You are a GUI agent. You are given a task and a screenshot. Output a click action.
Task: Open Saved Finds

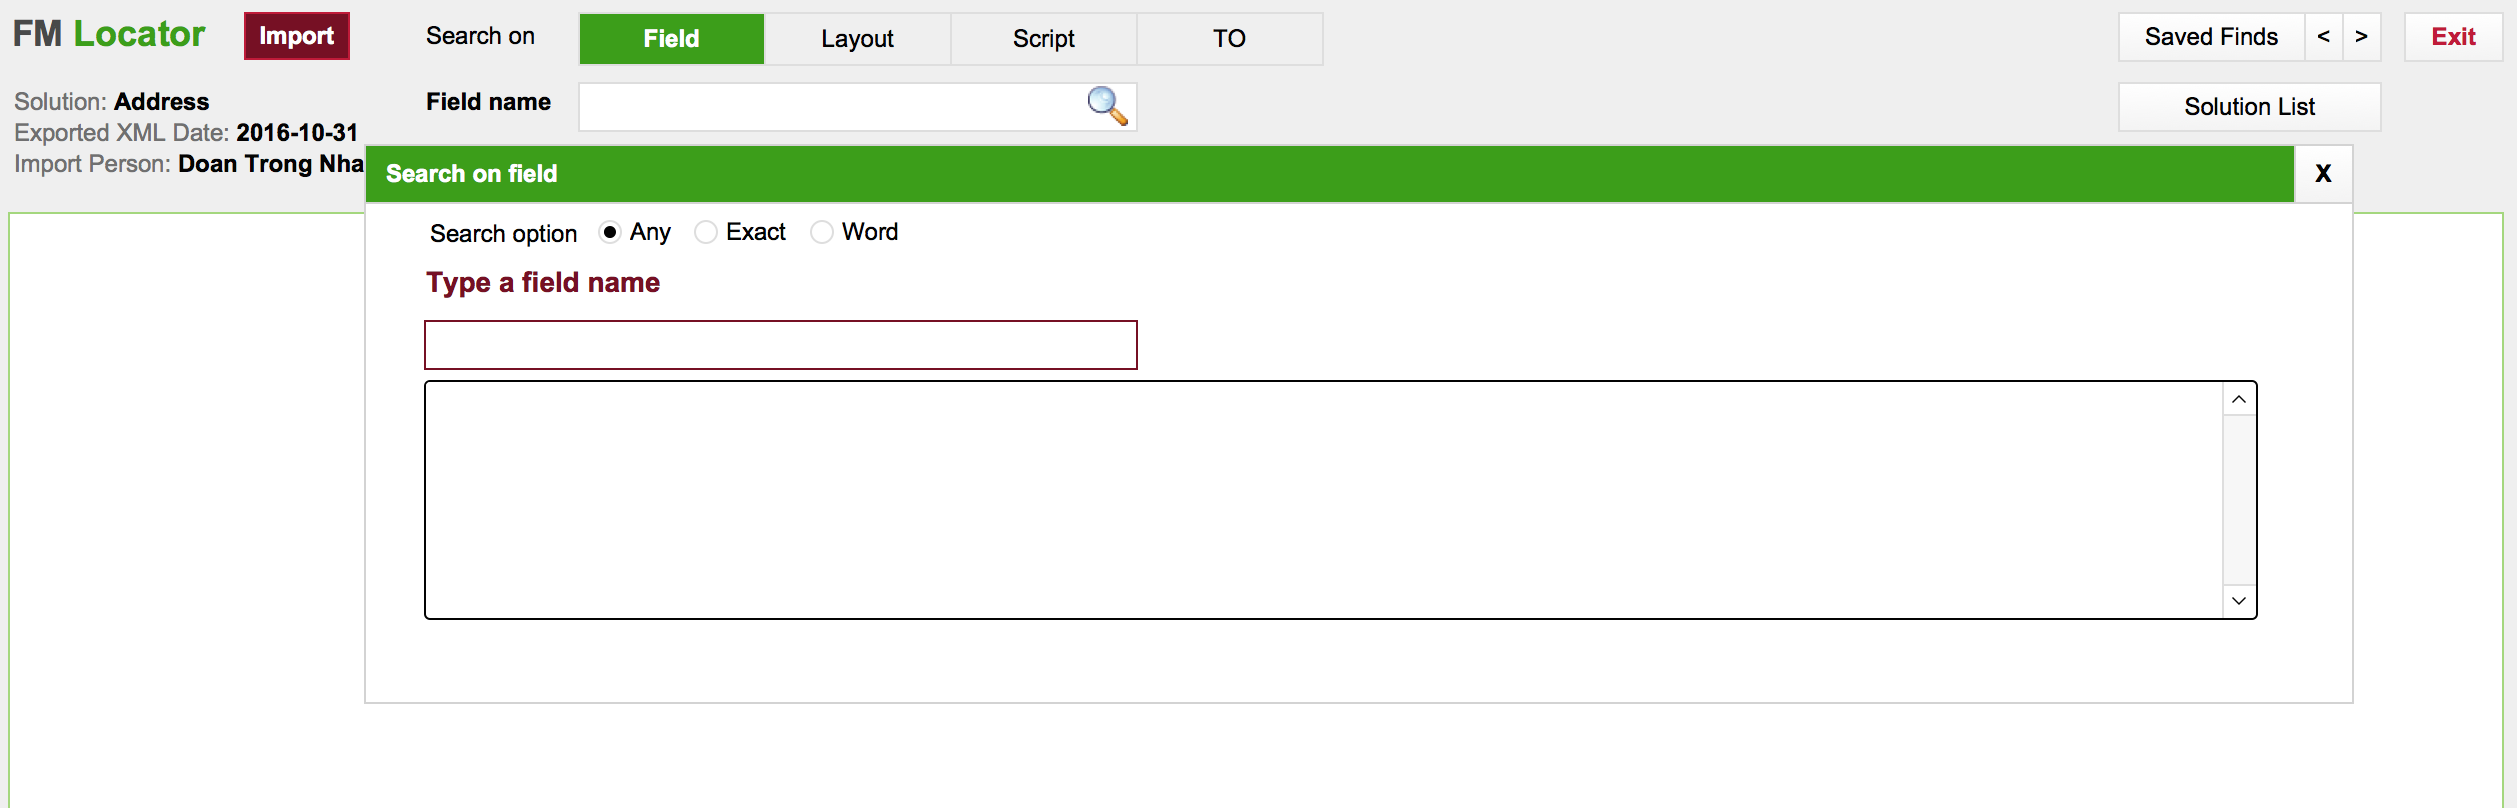[x=2210, y=37]
